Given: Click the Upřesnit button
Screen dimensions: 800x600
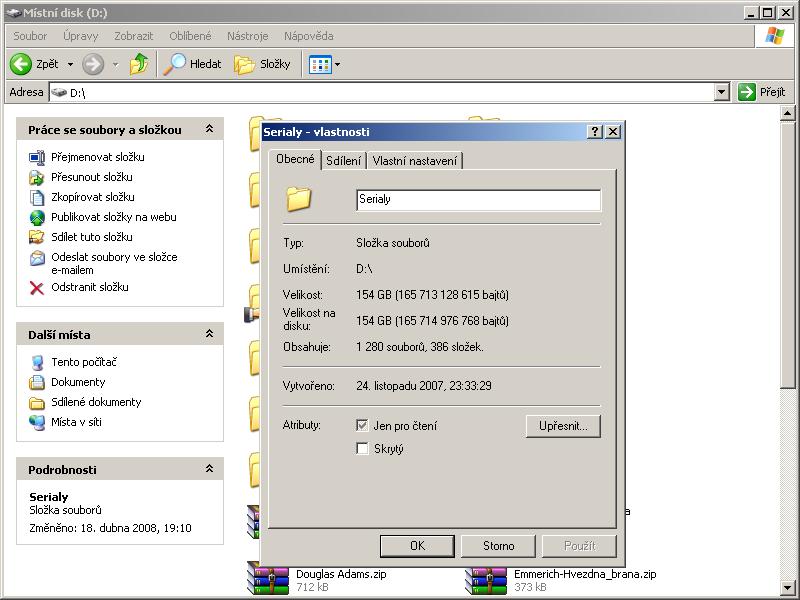Looking at the screenshot, I should click(563, 426).
